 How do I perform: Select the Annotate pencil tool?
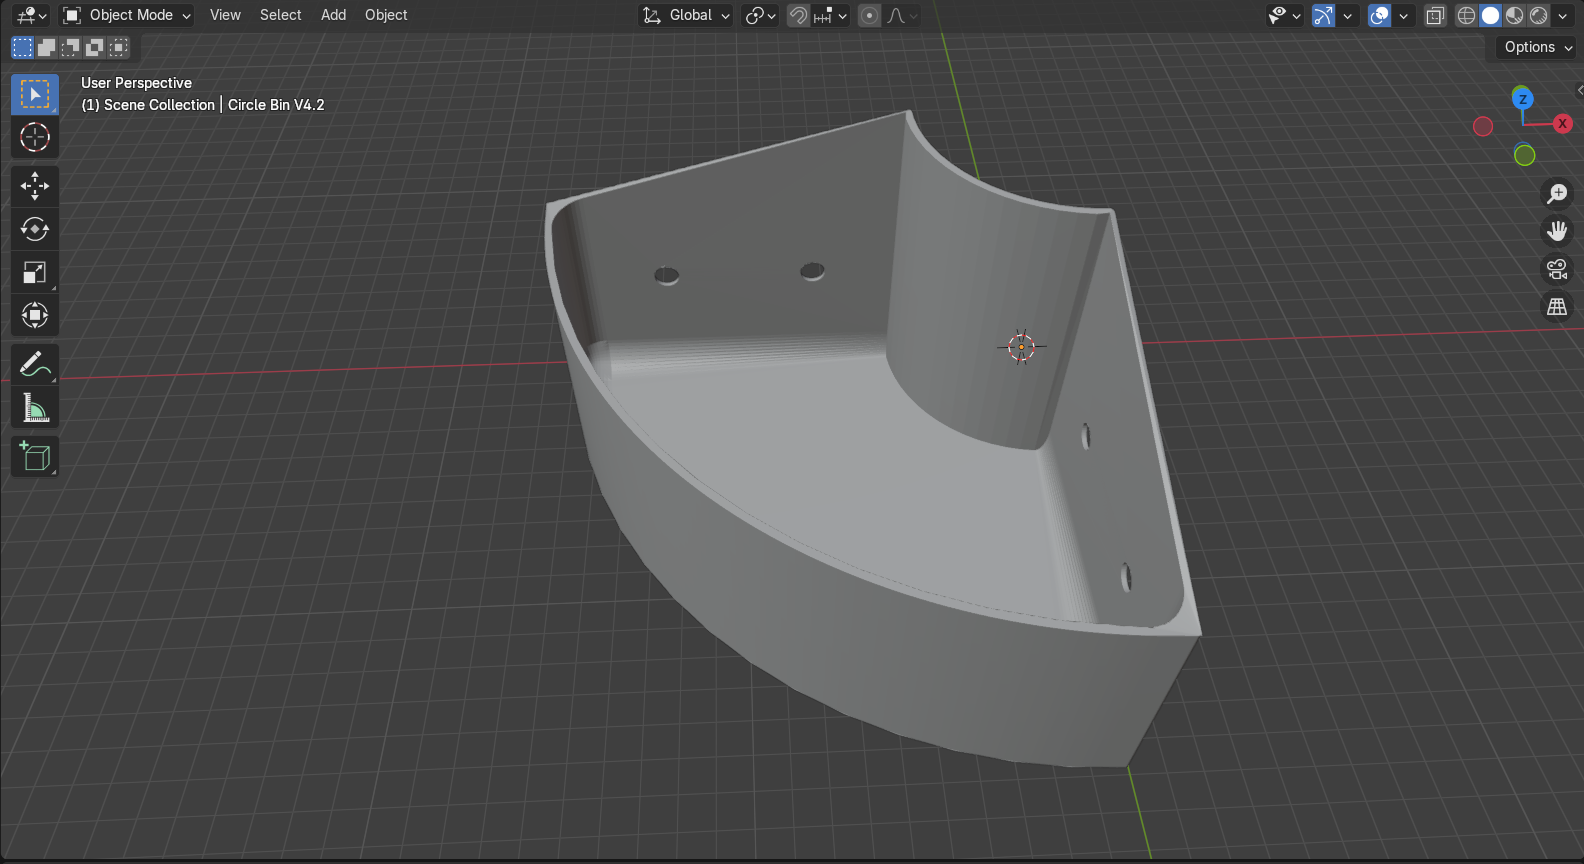35,365
